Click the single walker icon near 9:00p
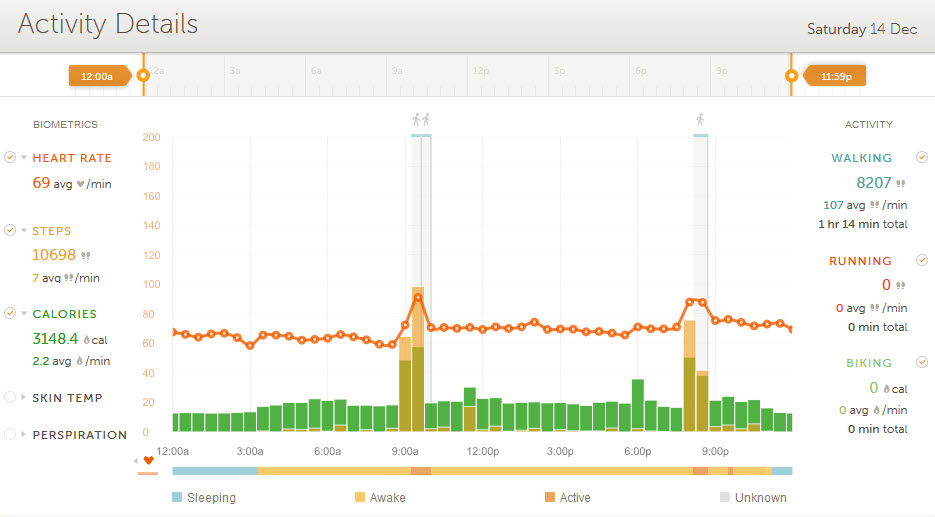Image resolution: width=935 pixels, height=517 pixels. (700, 120)
